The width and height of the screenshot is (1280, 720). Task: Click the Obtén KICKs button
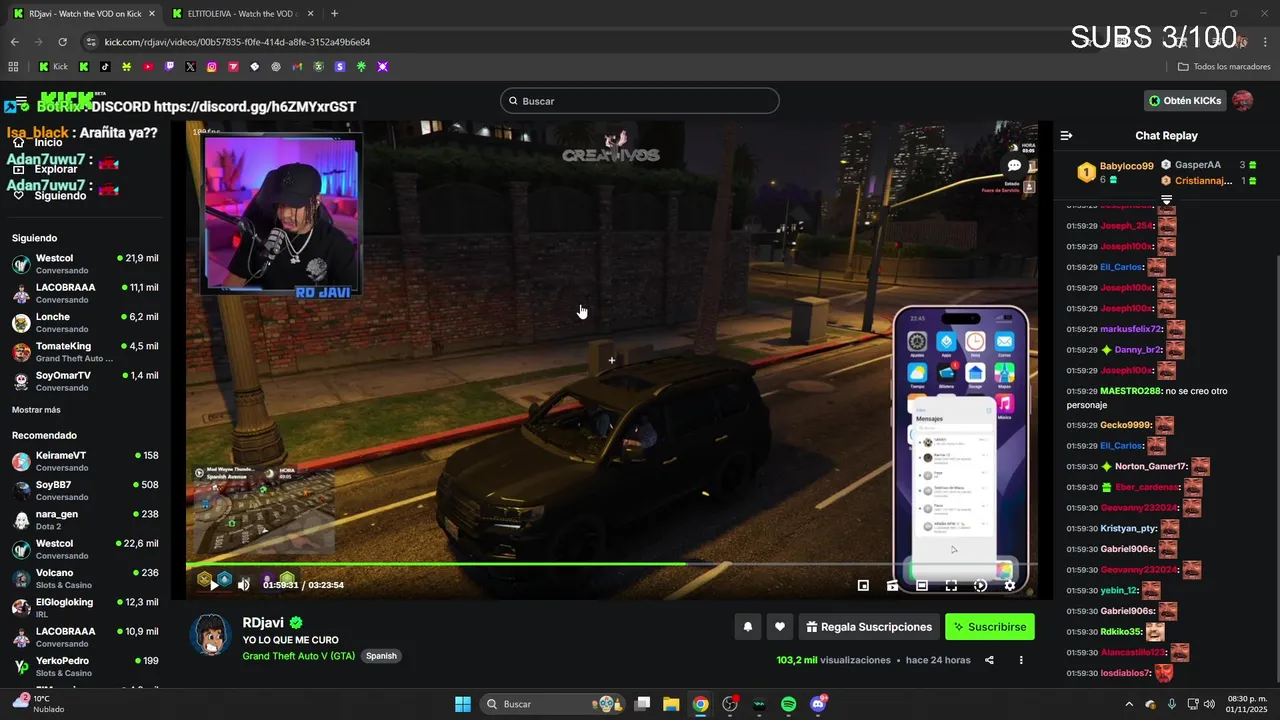coord(1185,100)
